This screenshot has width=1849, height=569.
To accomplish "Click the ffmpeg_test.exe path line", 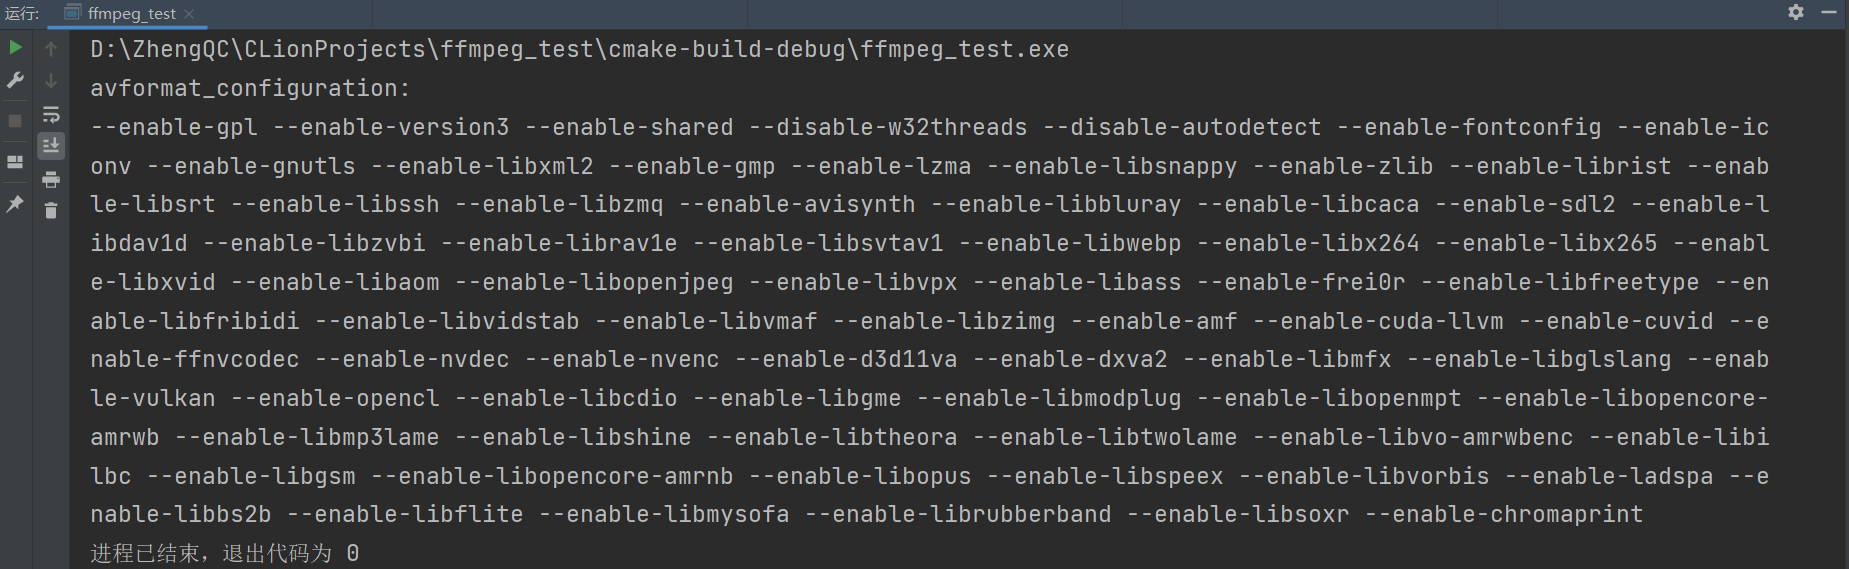I will coord(579,49).
